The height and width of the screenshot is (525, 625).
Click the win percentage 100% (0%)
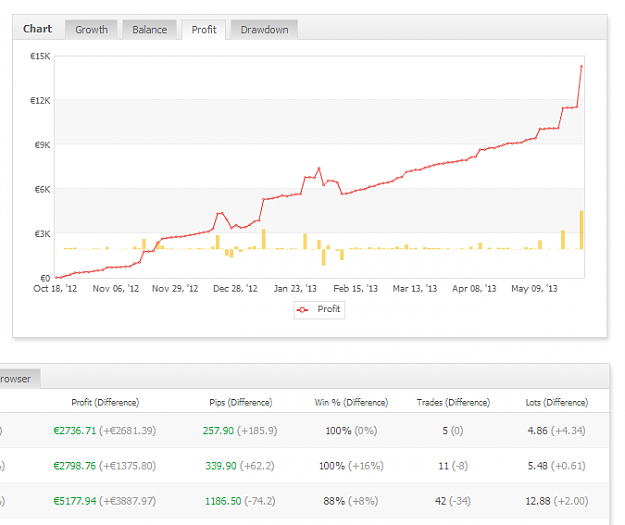coord(351,431)
